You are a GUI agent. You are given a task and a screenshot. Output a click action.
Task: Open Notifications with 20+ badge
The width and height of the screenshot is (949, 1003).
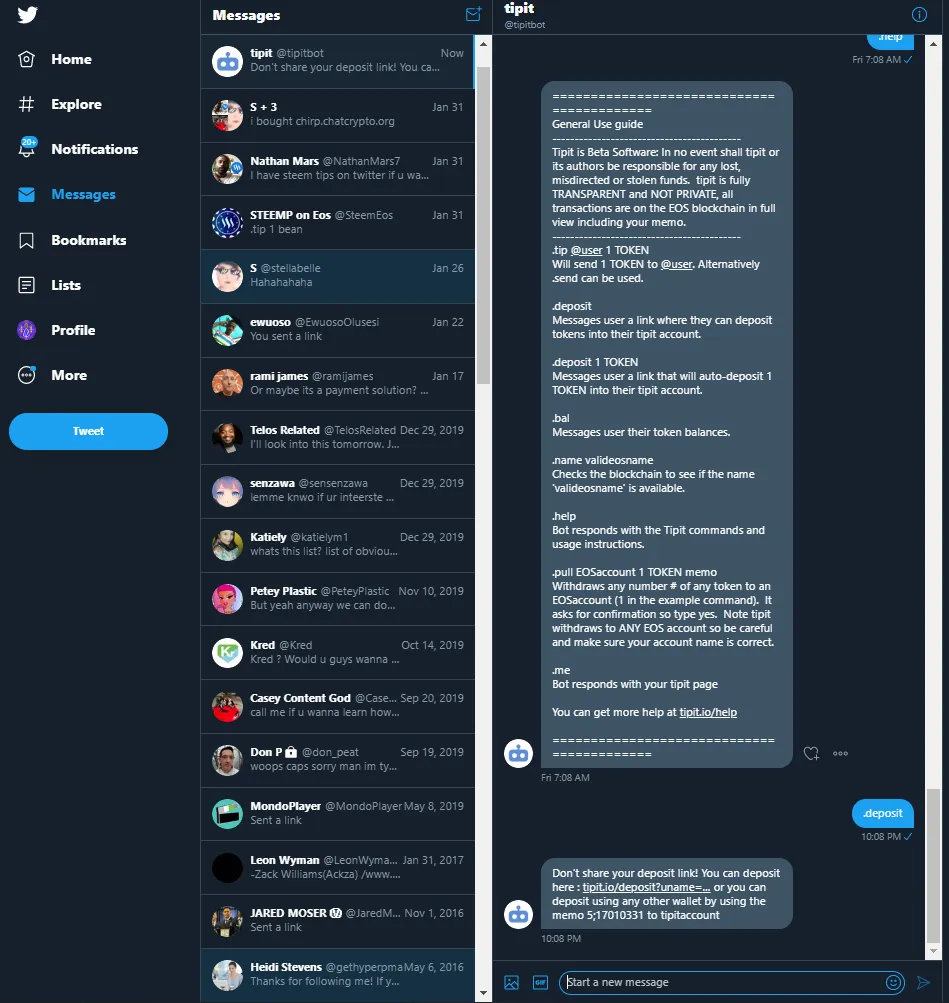click(79, 149)
